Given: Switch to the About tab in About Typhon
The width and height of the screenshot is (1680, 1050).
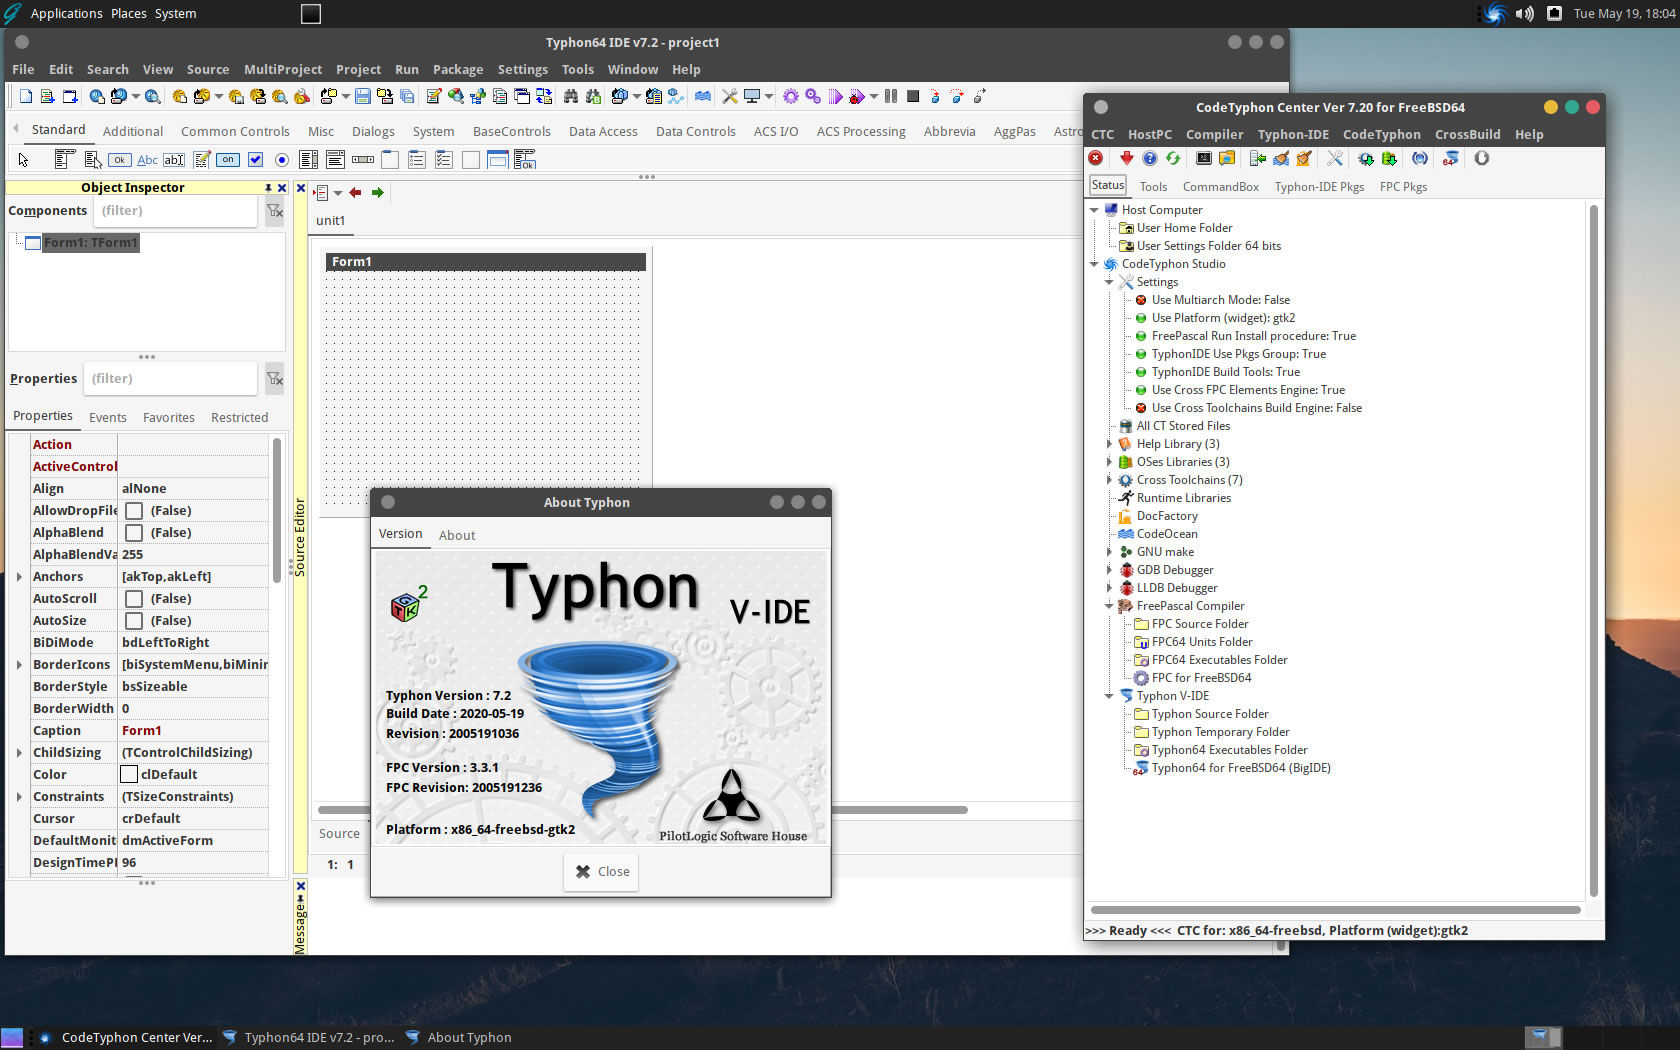Looking at the screenshot, I should 457,536.
